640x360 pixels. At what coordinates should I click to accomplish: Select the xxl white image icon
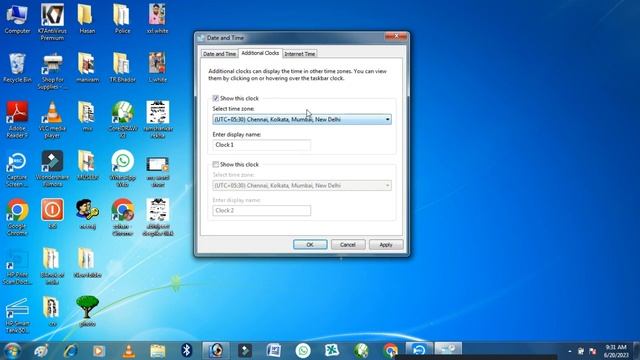[x=157, y=18]
